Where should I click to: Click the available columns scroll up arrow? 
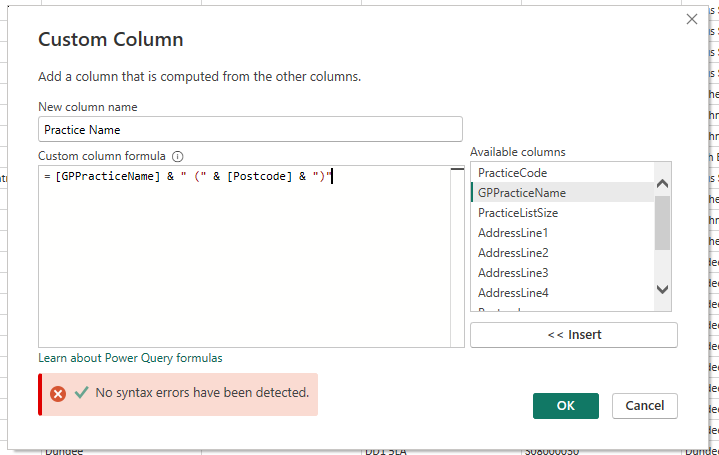662,184
